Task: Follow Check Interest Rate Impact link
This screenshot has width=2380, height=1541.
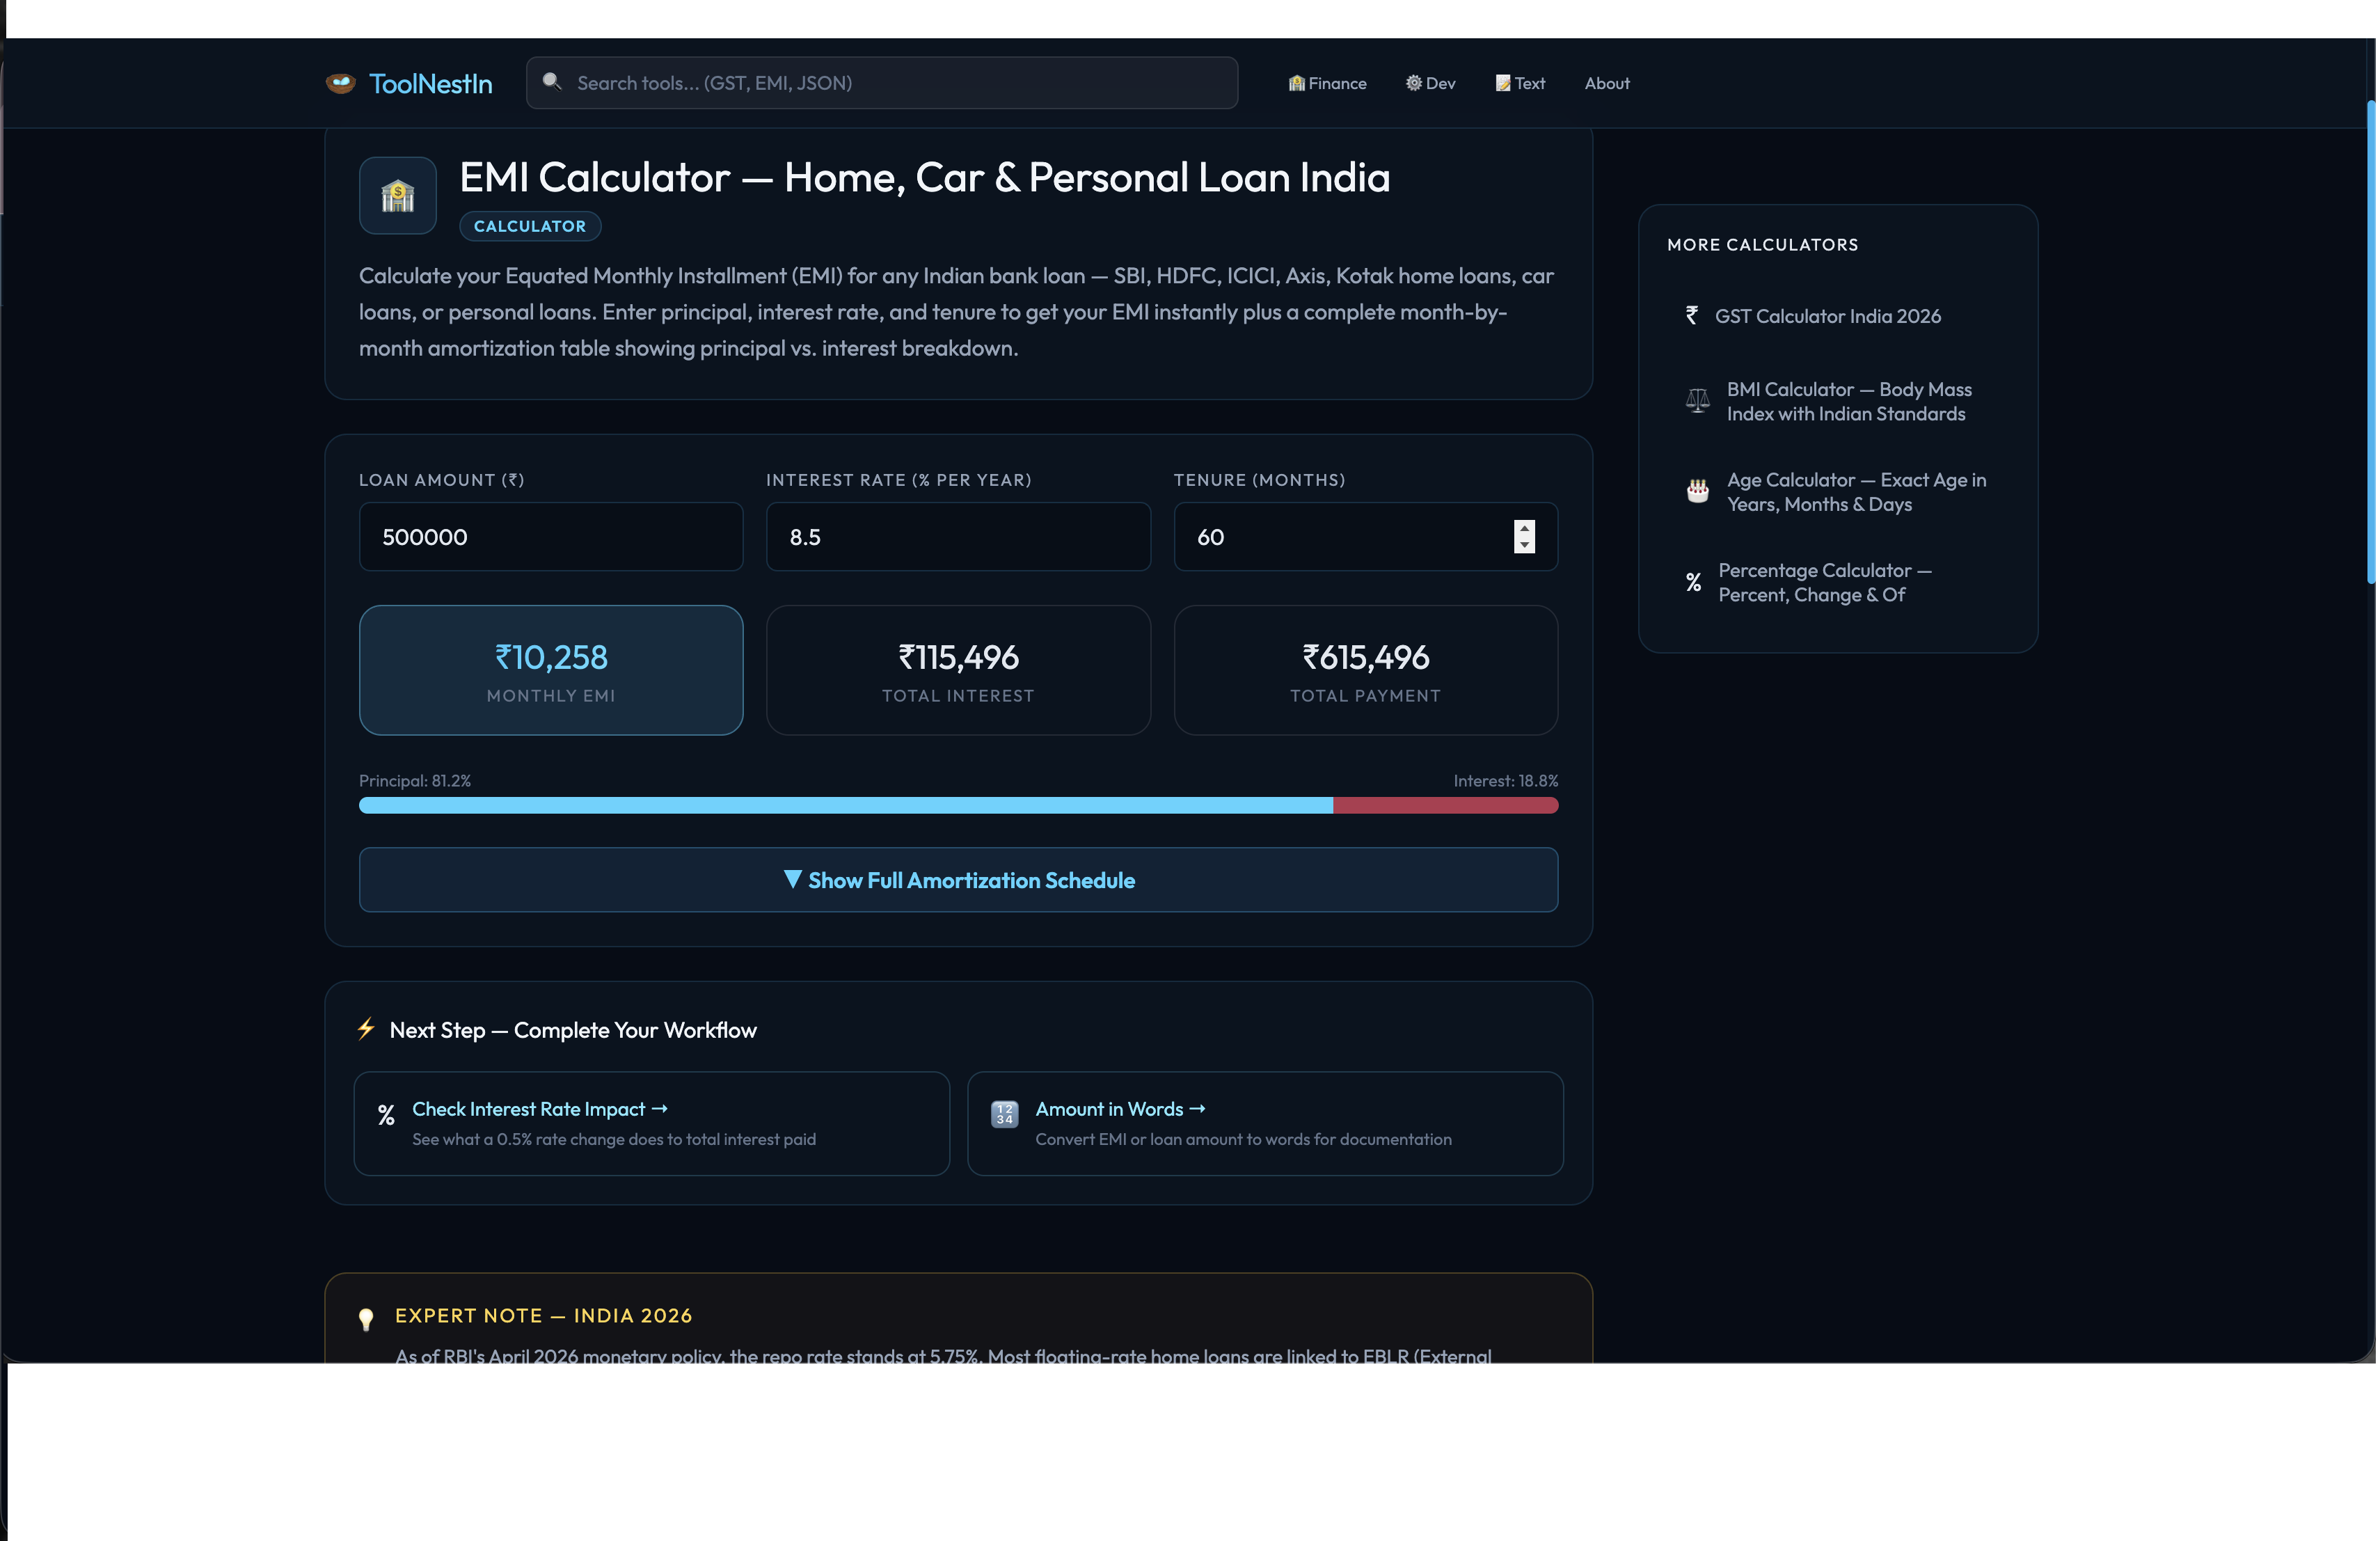Action: pyautogui.click(x=540, y=1110)
